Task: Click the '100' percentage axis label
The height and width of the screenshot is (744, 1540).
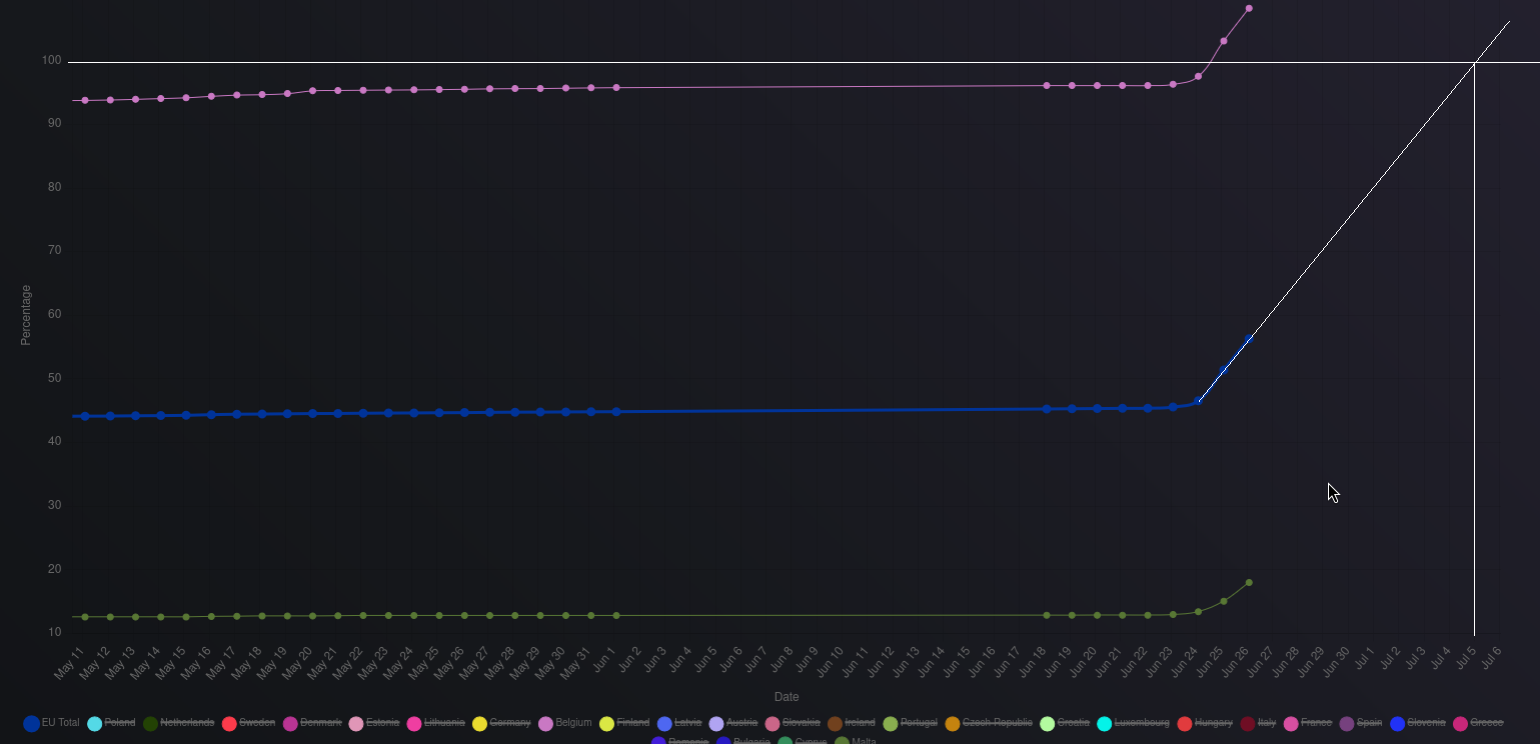Action: pos(51,60)
